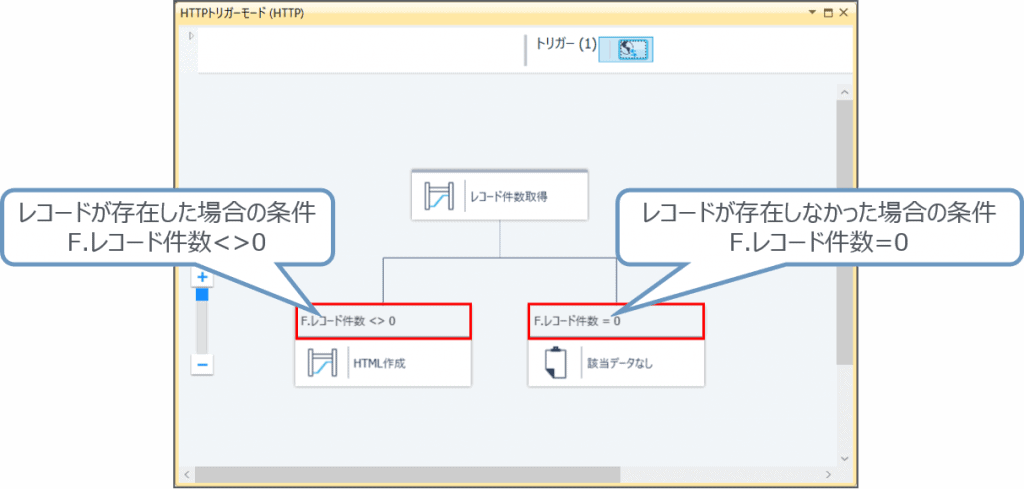Click the トリガー (1) label
This screenshot has width=1024, height=489.
coord(565,45)
